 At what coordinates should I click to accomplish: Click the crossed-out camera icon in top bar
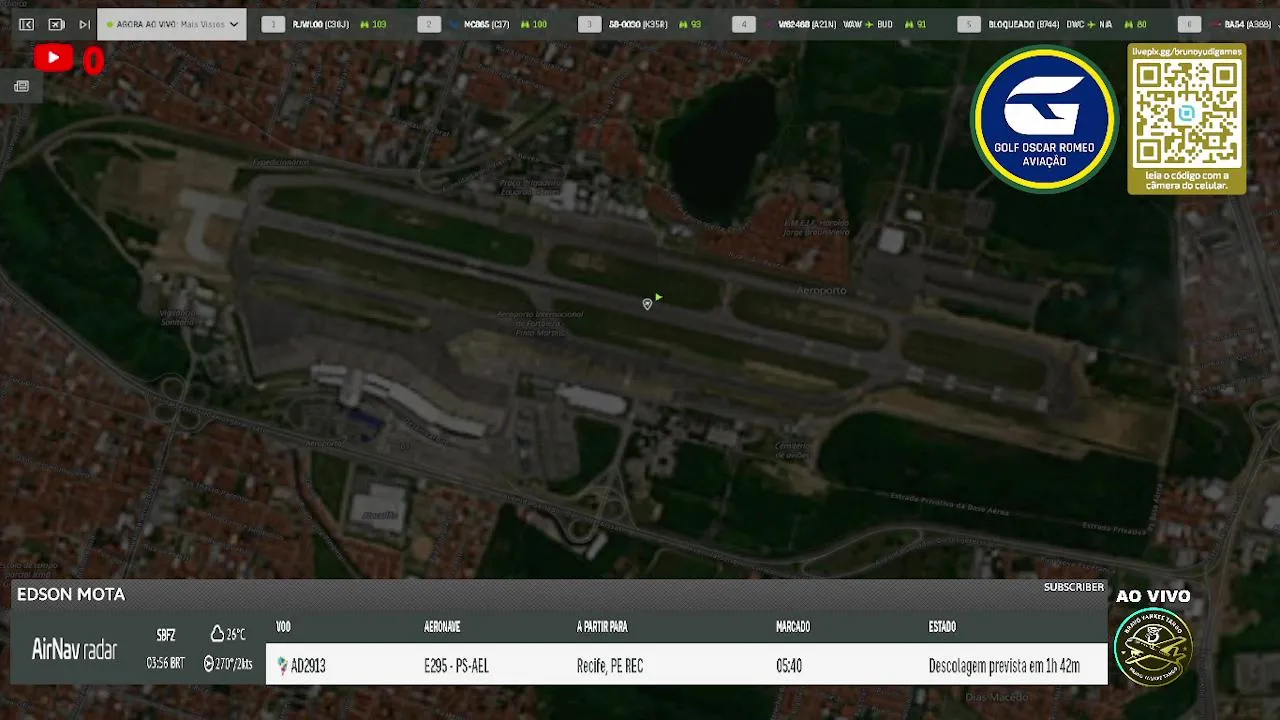click(x=56, y=24)
